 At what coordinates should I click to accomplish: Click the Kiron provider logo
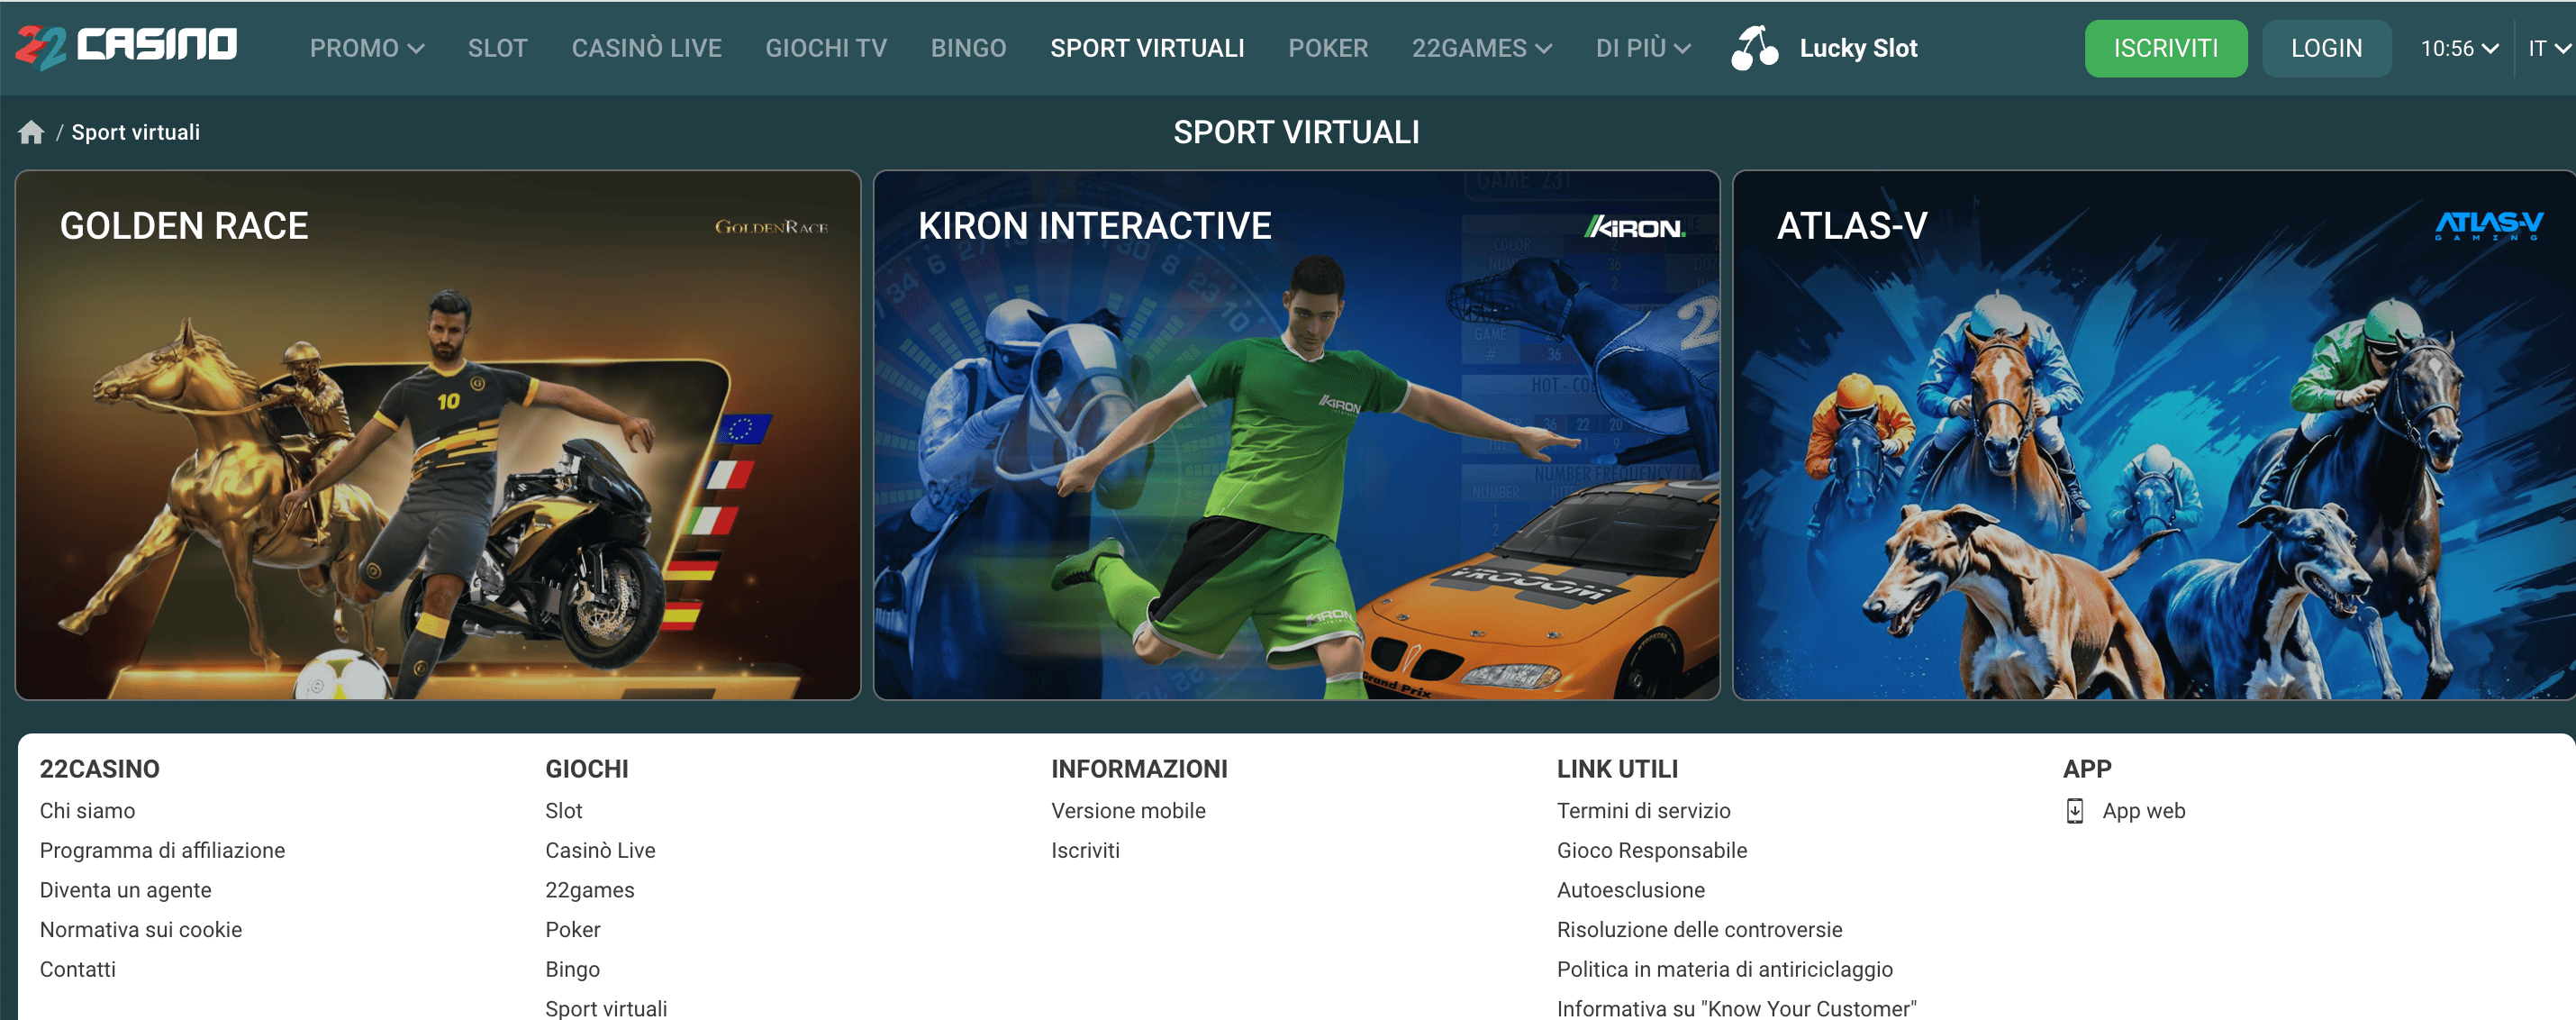pyautogui.click(x=1635, y=228)
